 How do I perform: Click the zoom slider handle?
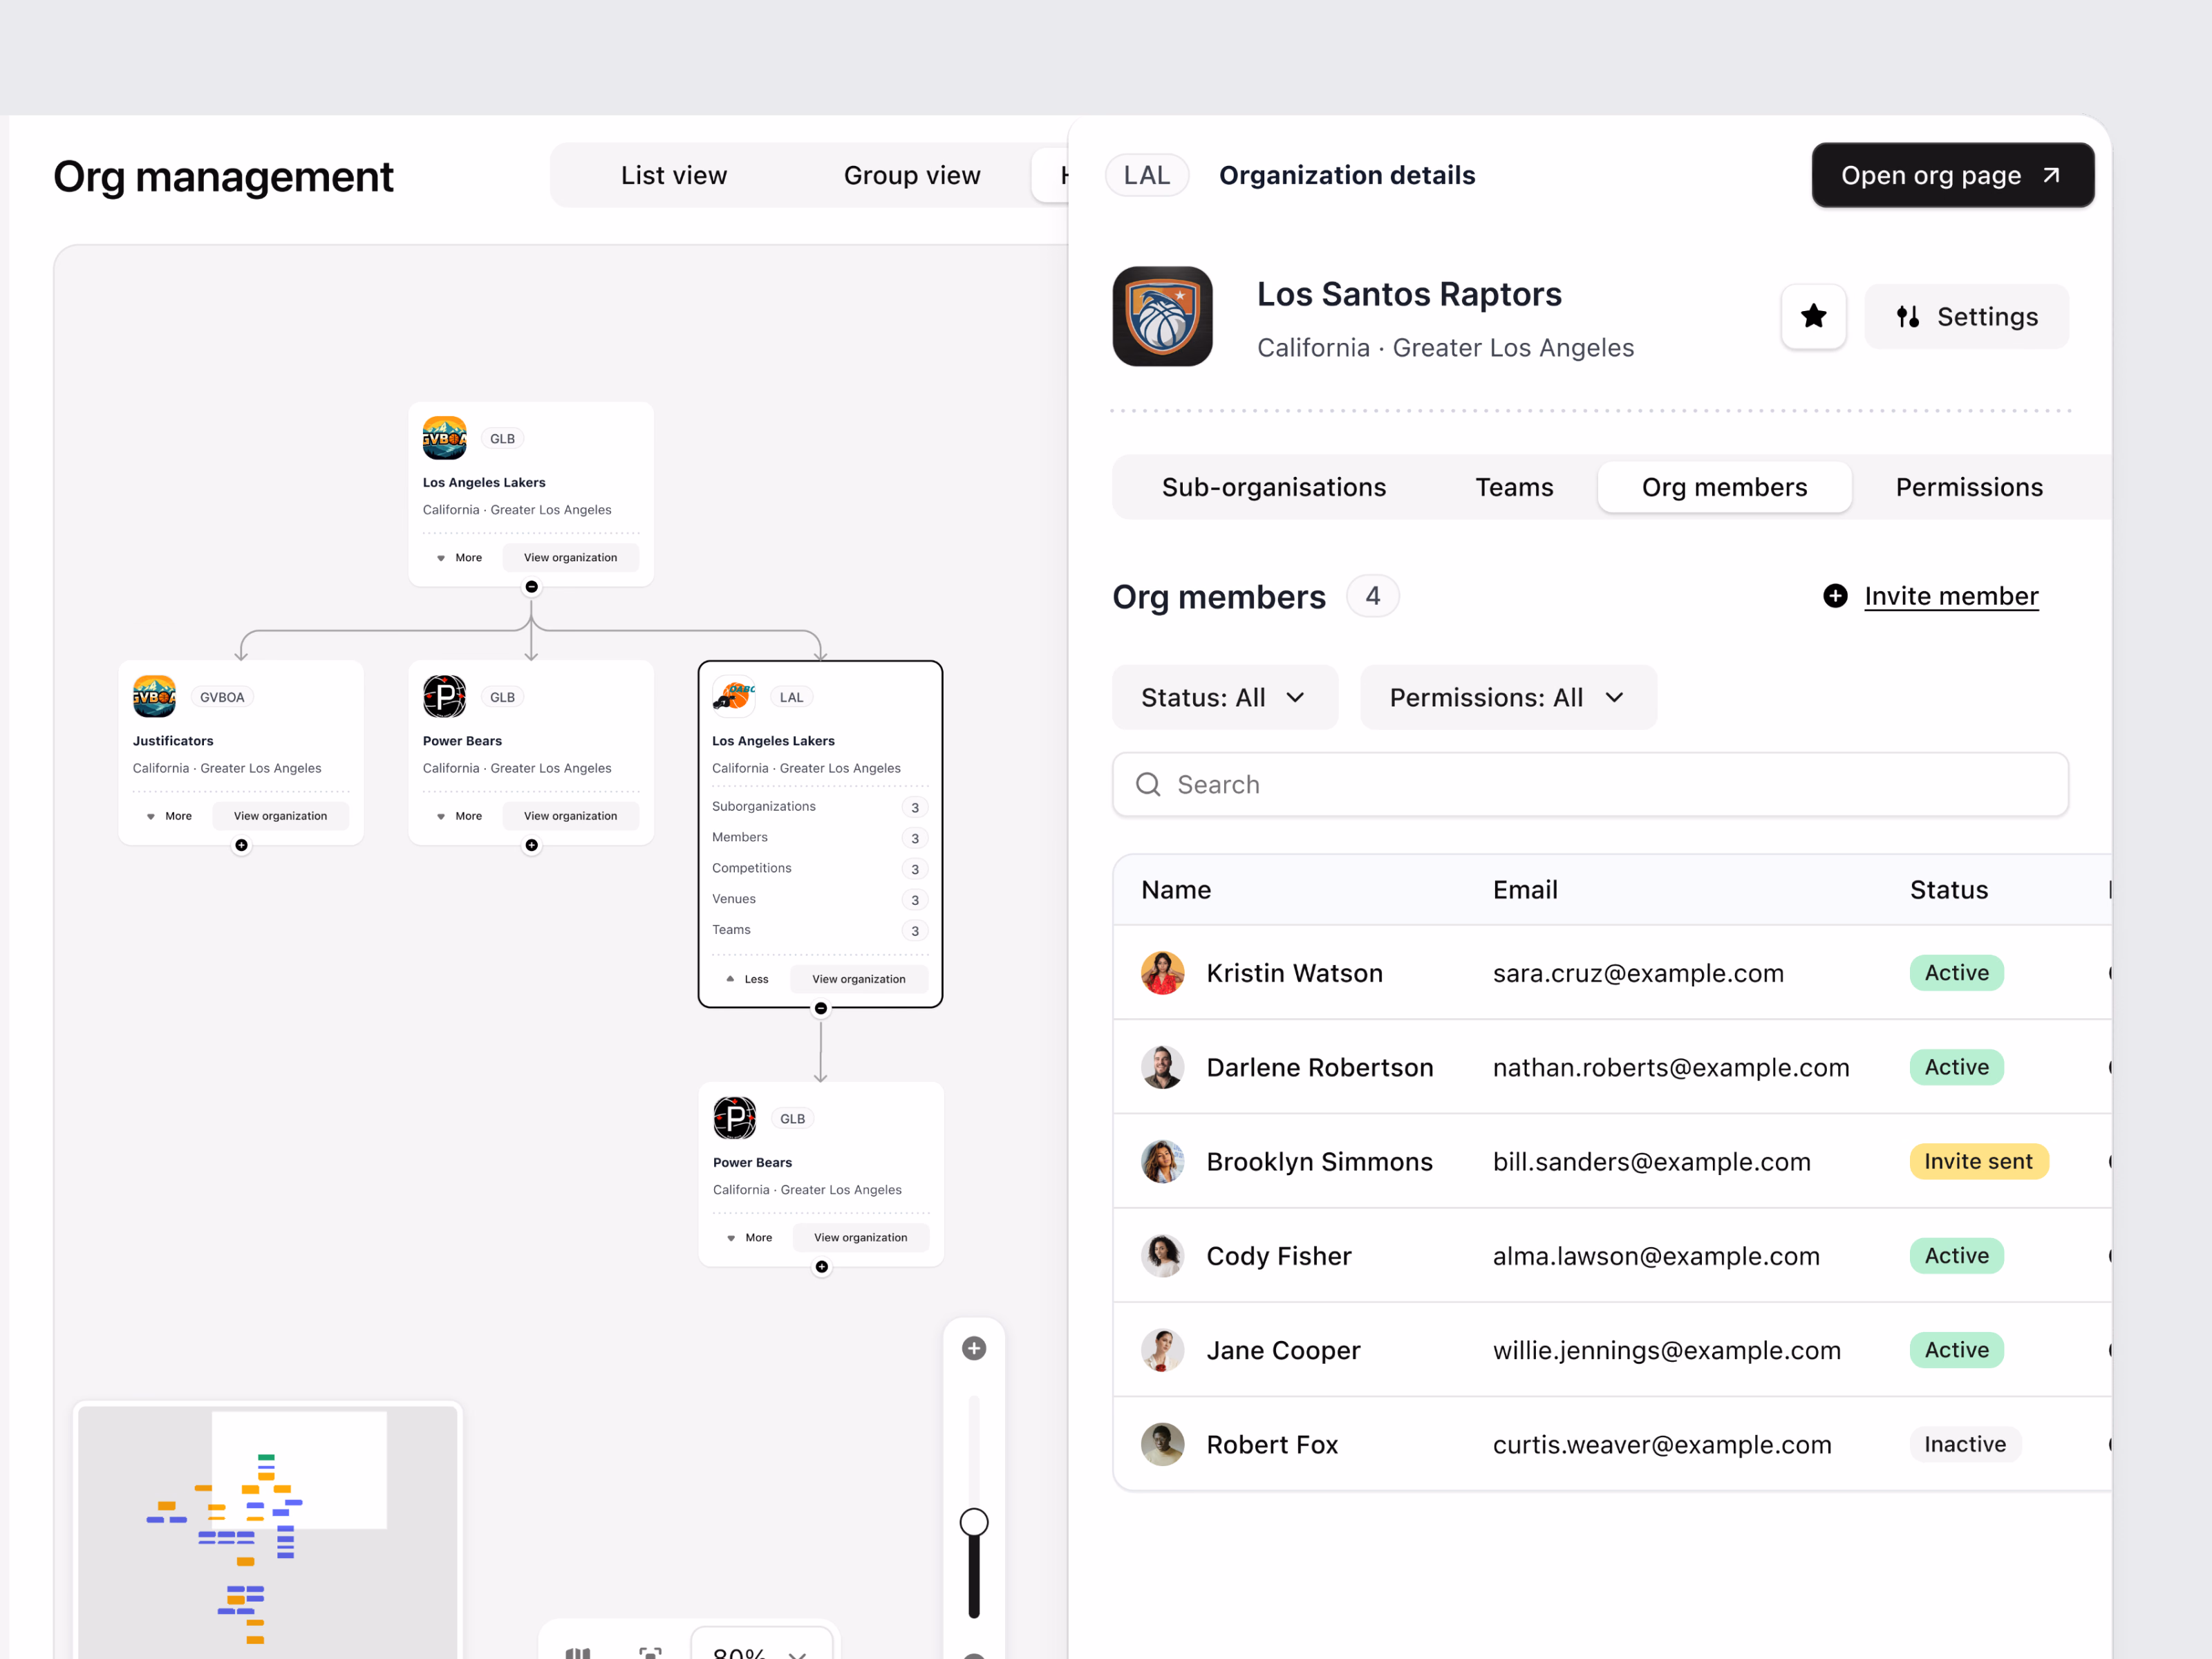click(974, 1522)
